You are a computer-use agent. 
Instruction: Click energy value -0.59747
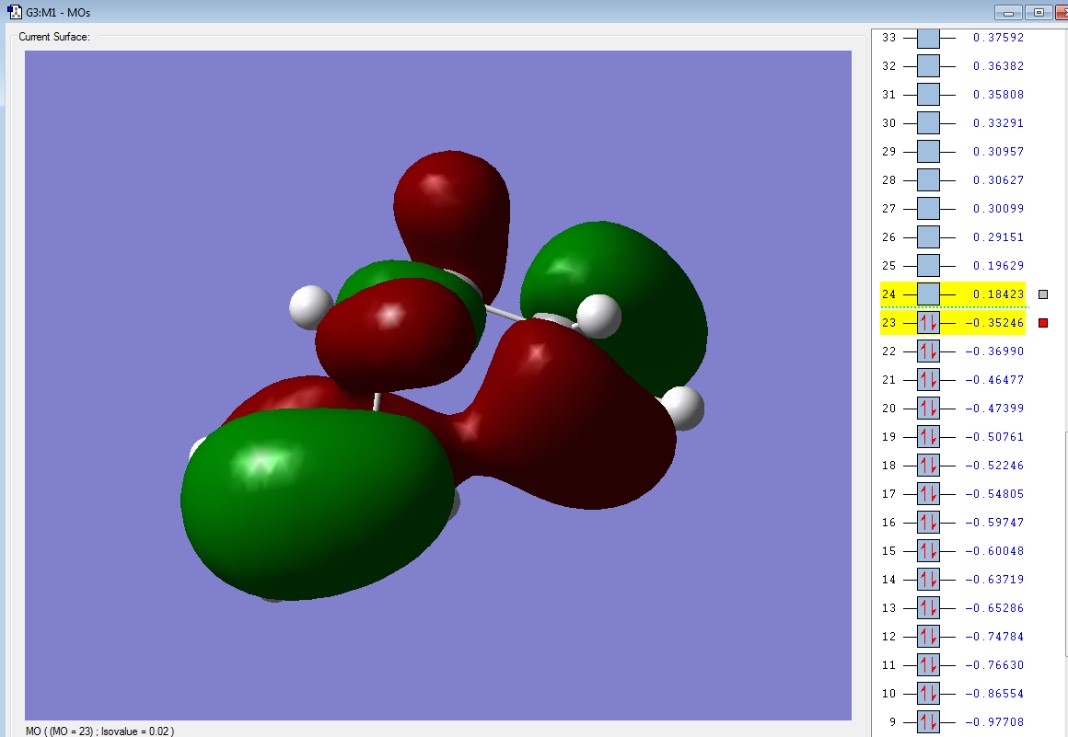pos(994,523)
